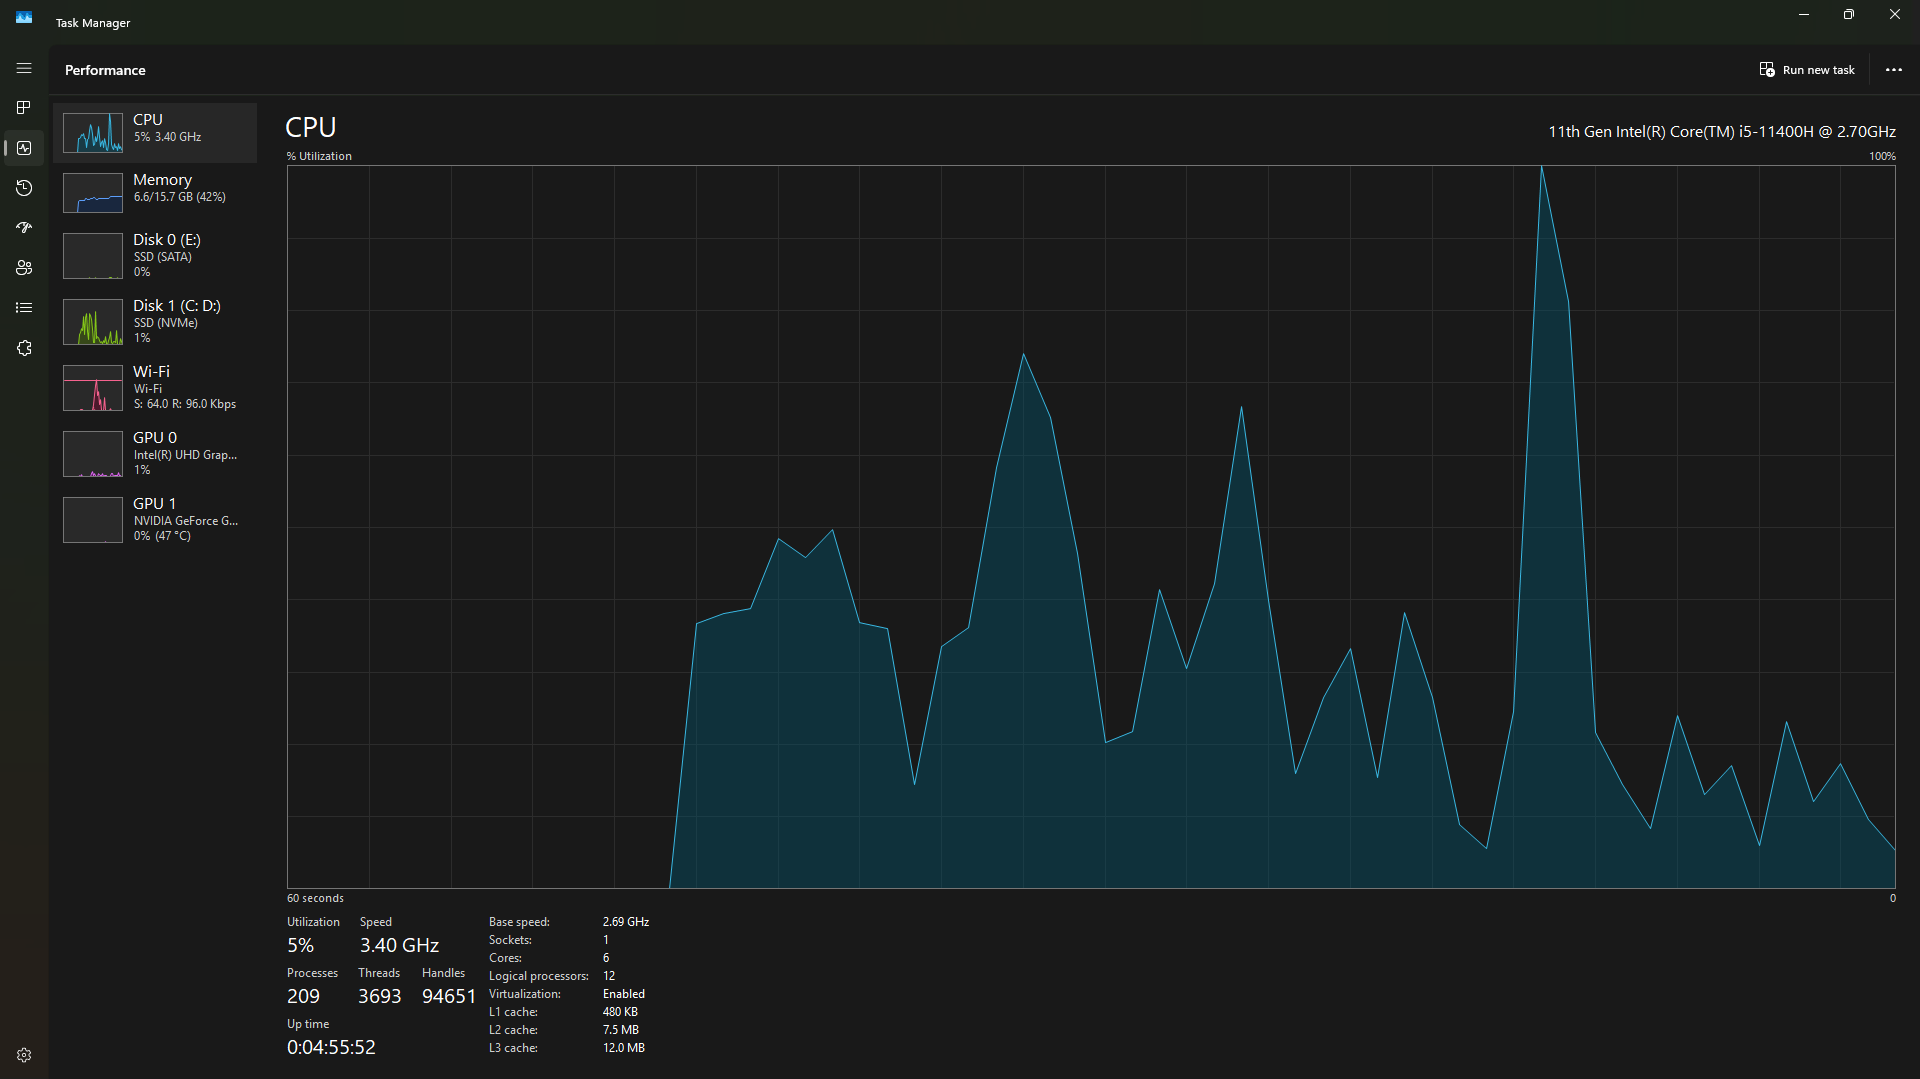Click the Wi-Fi mini graph thumbnail
The width and height of the screenshot is (1920, 1079).
(x=93, y=388)
